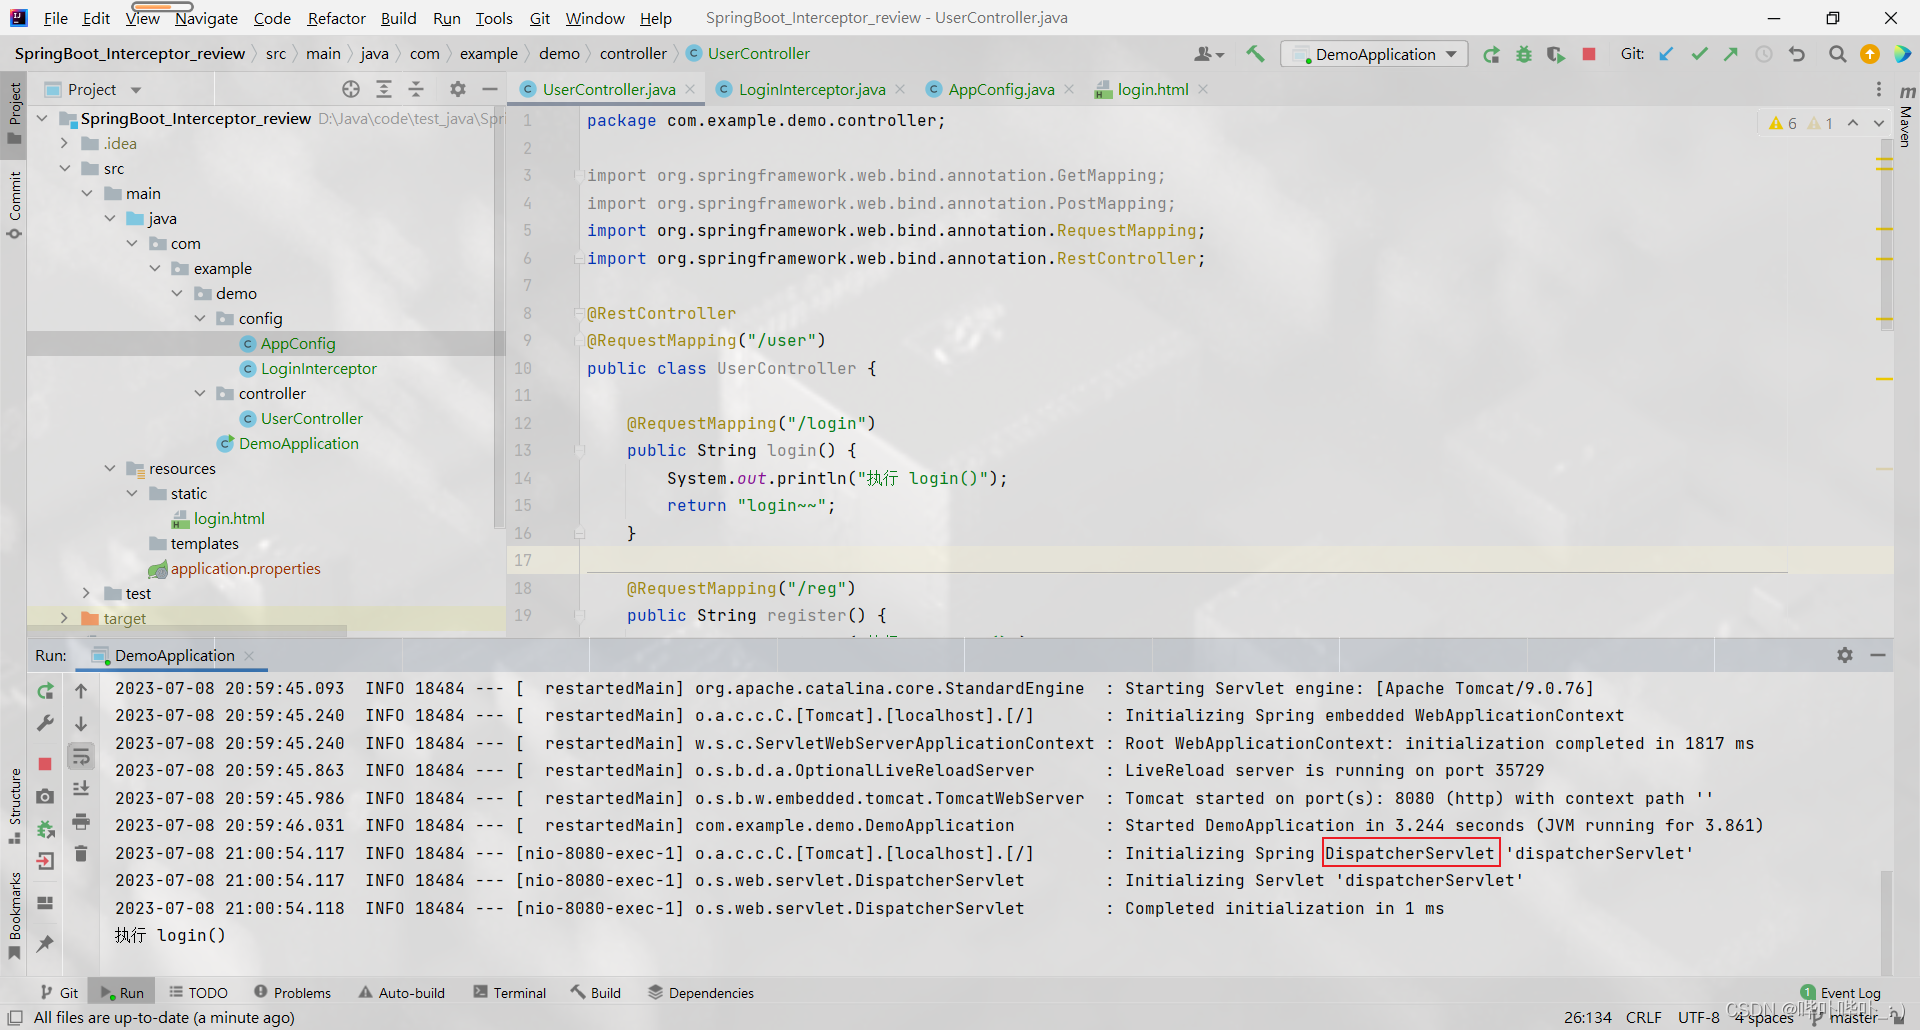Close the UserController.java tab
The width and height of the screenshot is (1920, 1030).
pyautogui.click(x=690, y=89)
